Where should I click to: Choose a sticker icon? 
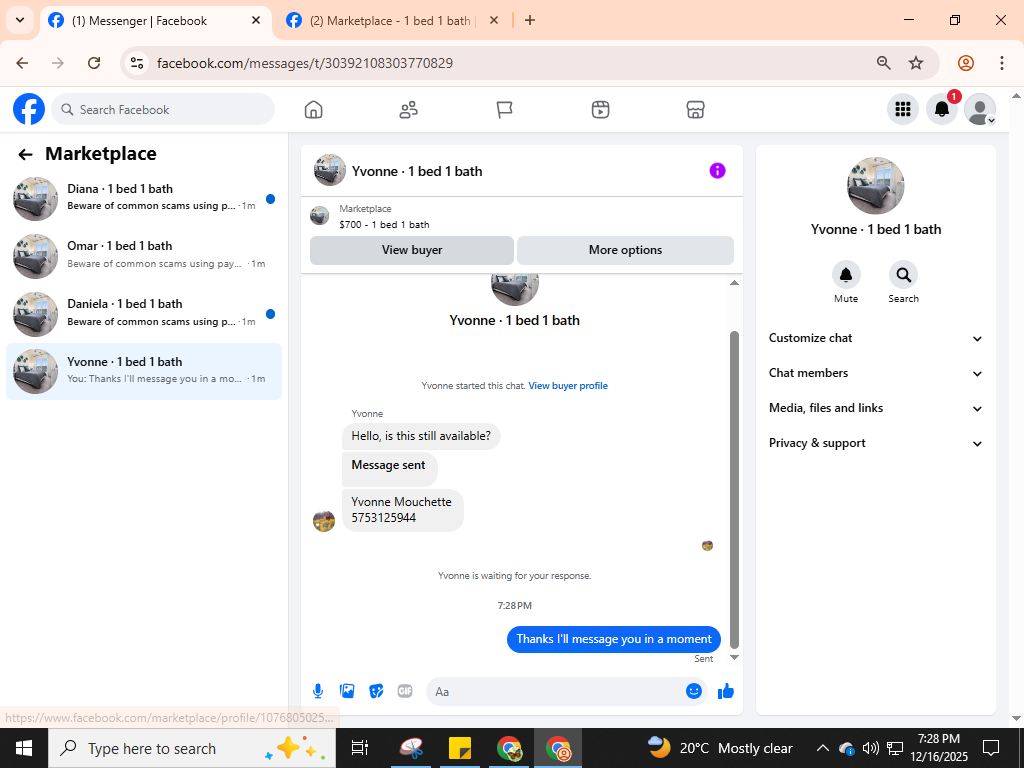coord(376,691)
